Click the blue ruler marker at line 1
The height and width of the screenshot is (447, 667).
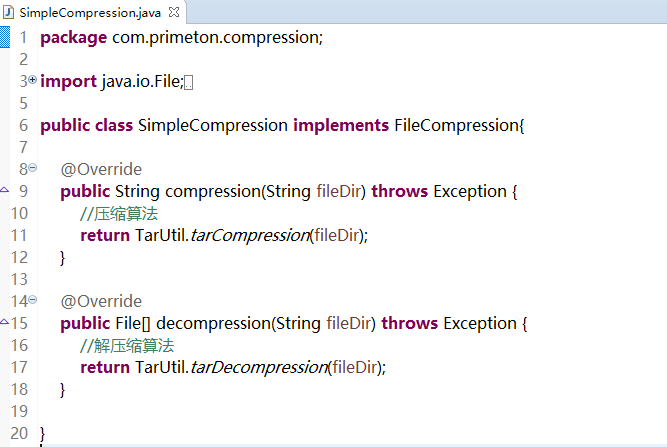click(4, 38)
